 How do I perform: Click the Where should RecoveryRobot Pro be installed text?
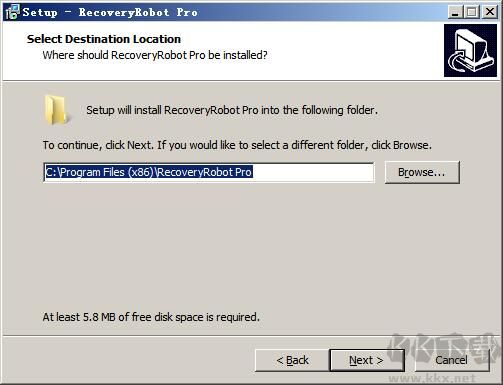pyautogui.click(x=155, y=55)
